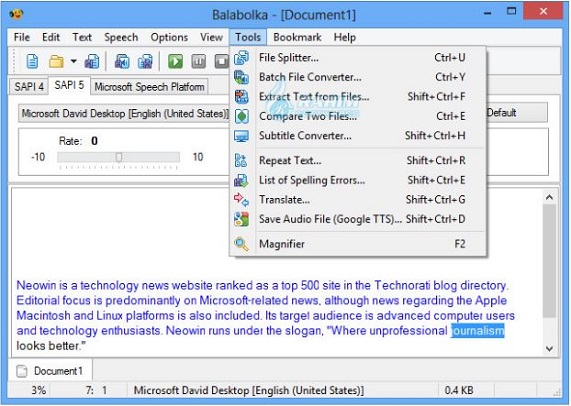Click the Balabolka app icon in title bar
The image size is (571, 406).
[x=16, y=14]
